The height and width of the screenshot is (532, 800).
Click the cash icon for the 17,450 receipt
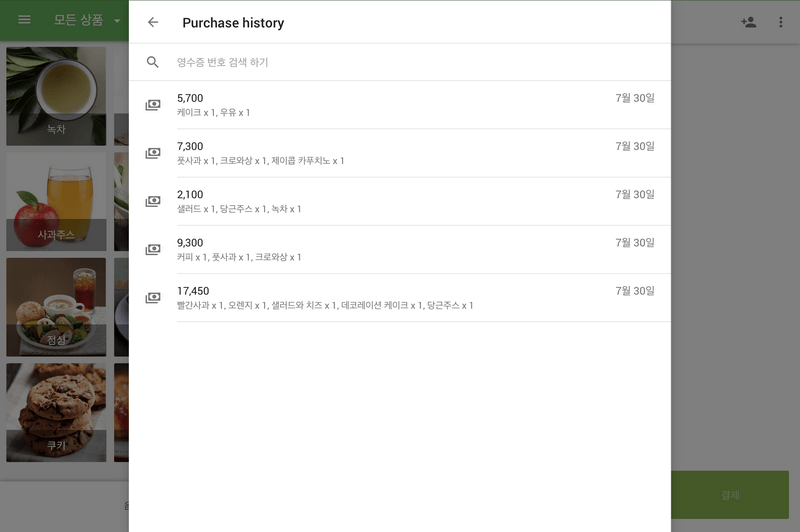(153, 297)
